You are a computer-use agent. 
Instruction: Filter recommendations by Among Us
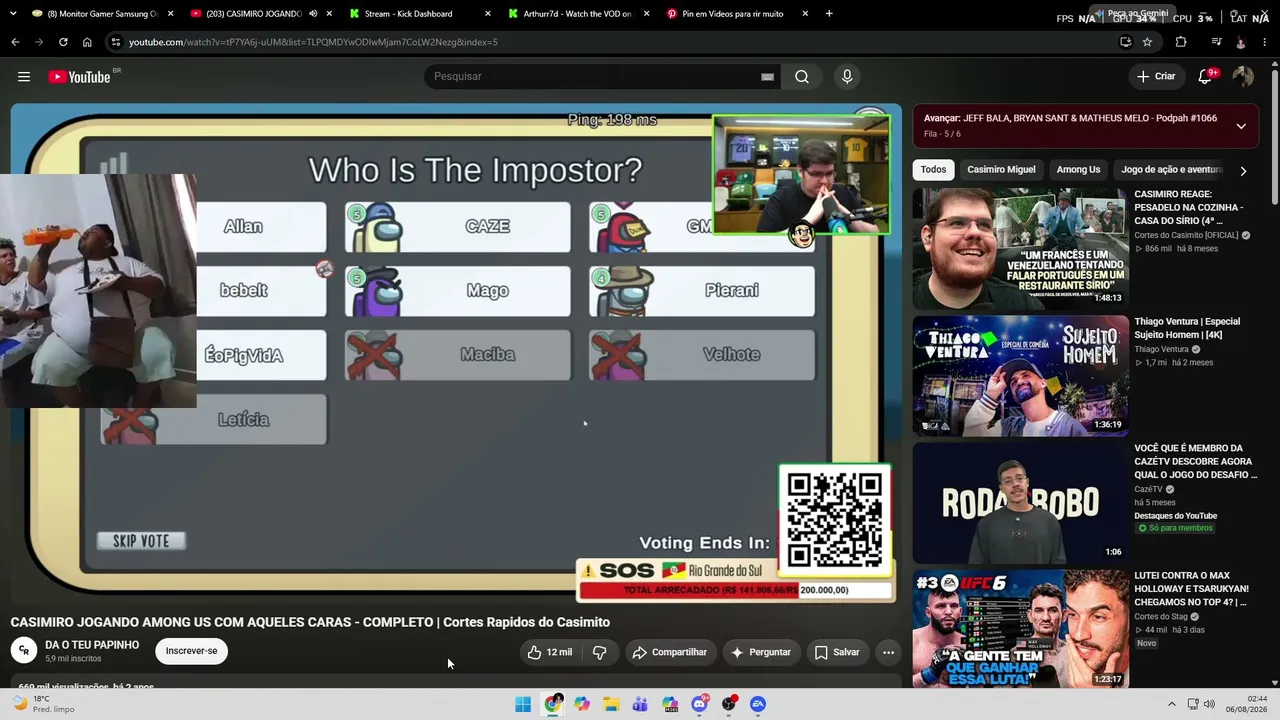point(1078,170)
